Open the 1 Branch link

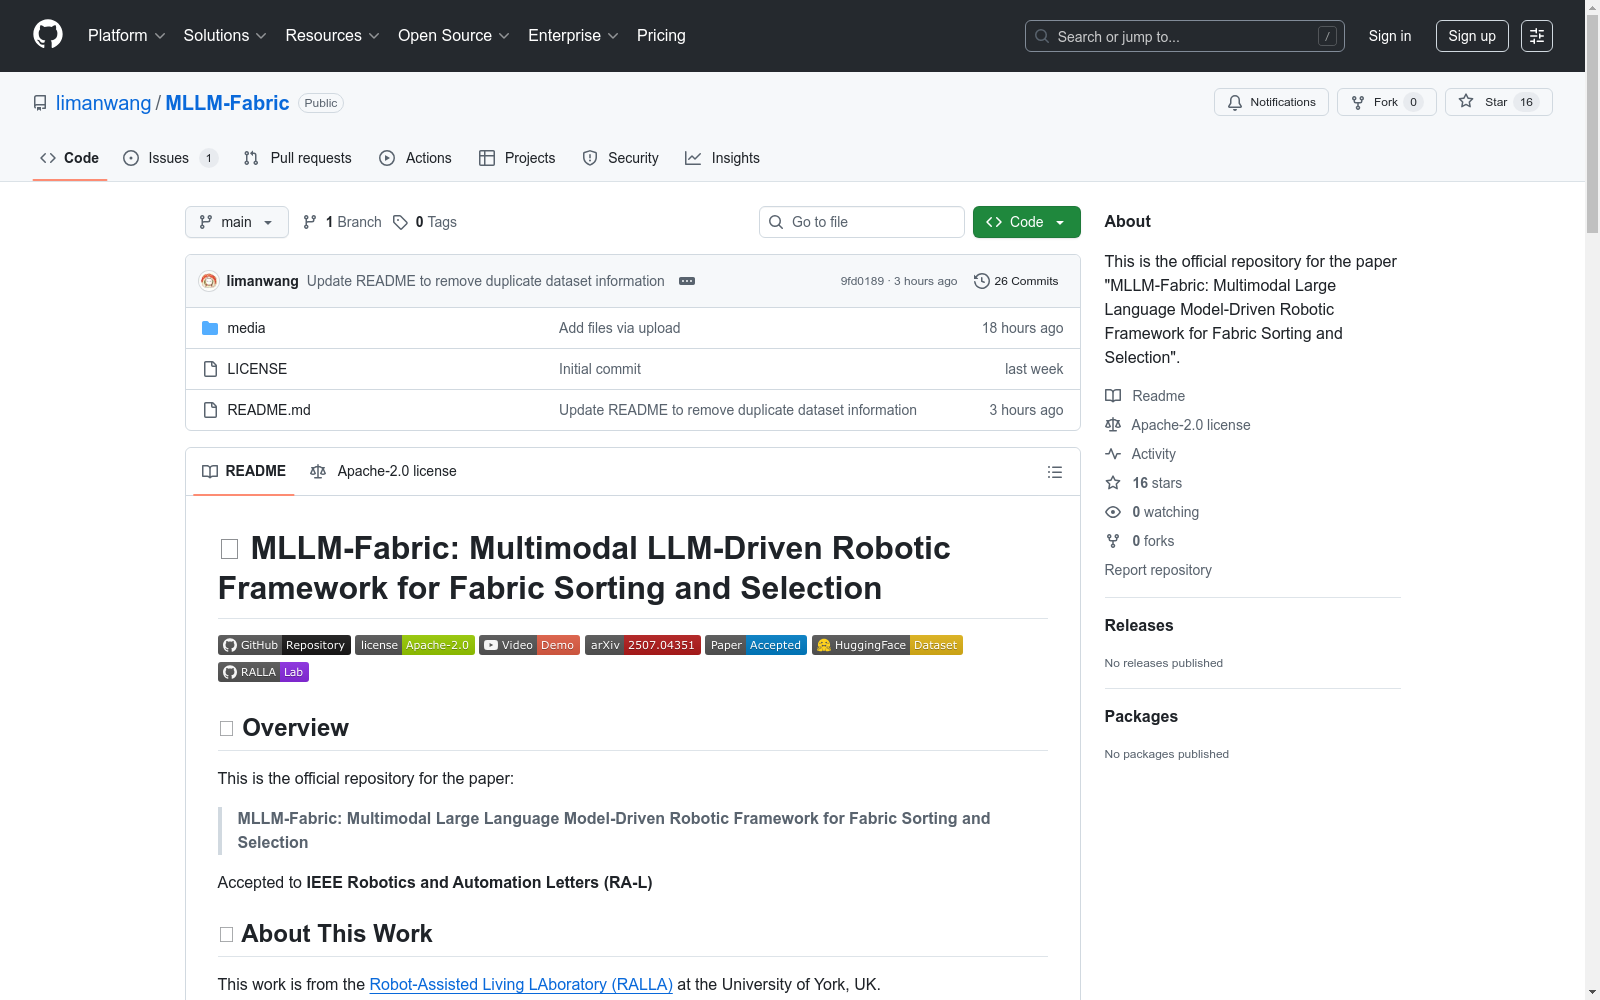tap(342, 222)
